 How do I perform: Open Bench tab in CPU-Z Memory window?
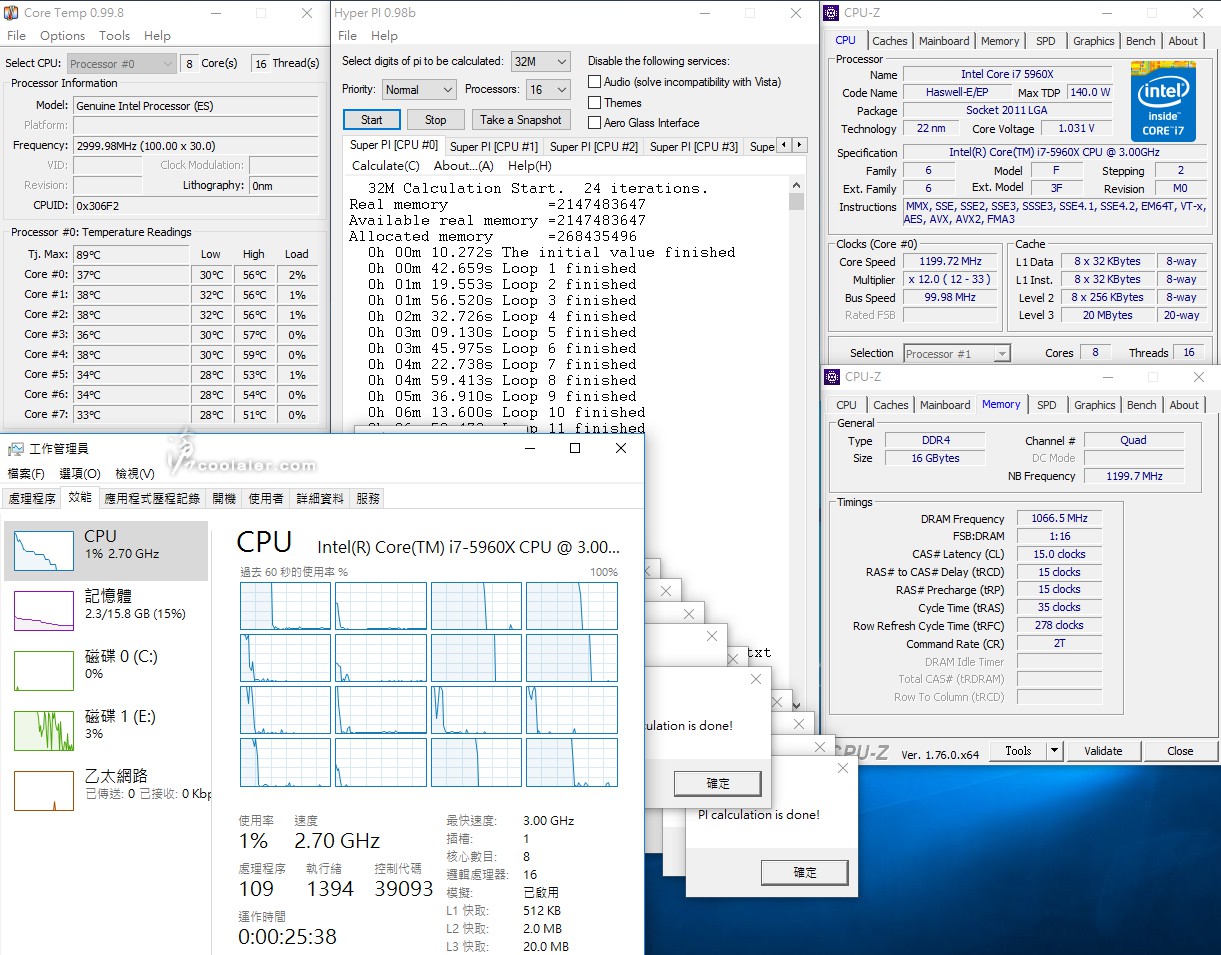pos(1142,405)
